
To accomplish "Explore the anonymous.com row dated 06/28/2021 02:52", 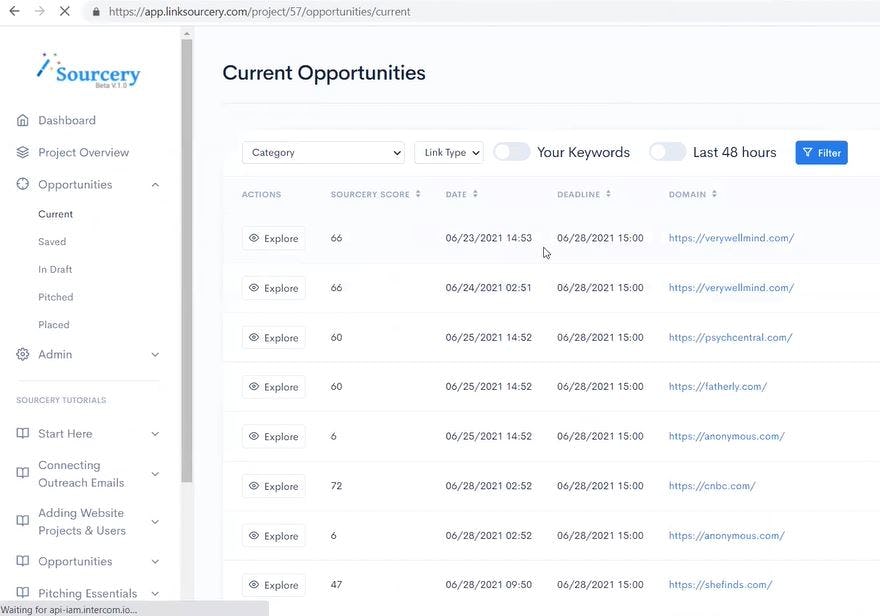I will pos(273,536).
